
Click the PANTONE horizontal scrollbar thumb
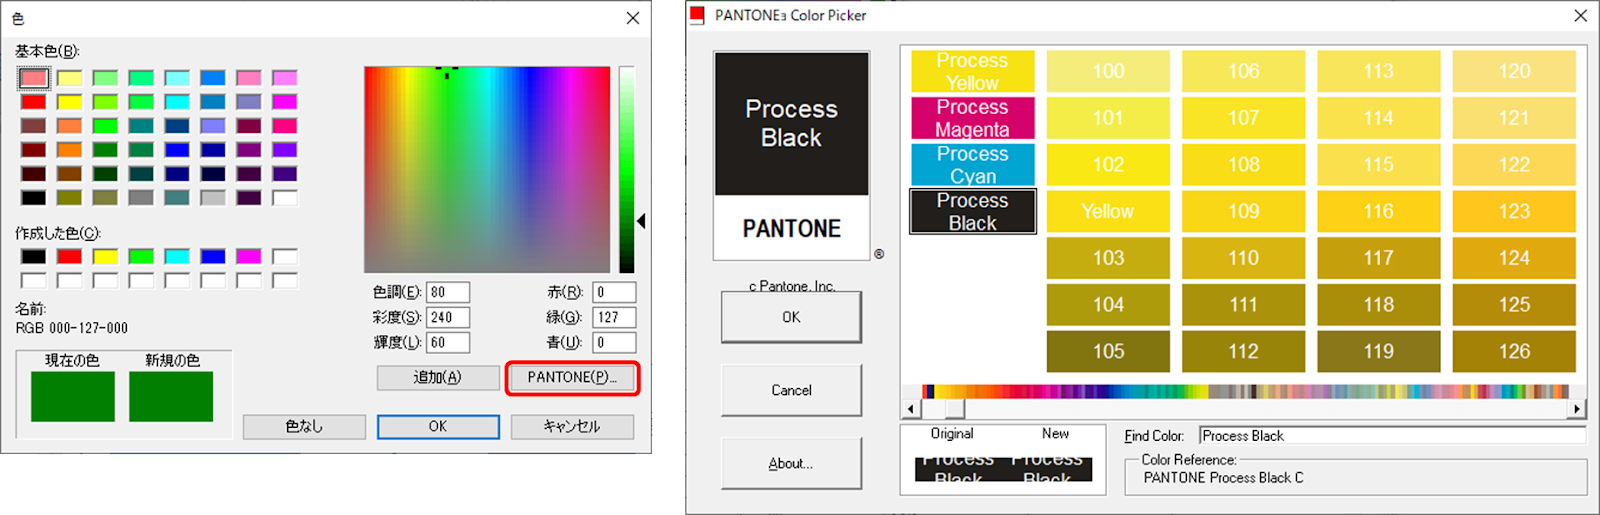pos(955,409)
